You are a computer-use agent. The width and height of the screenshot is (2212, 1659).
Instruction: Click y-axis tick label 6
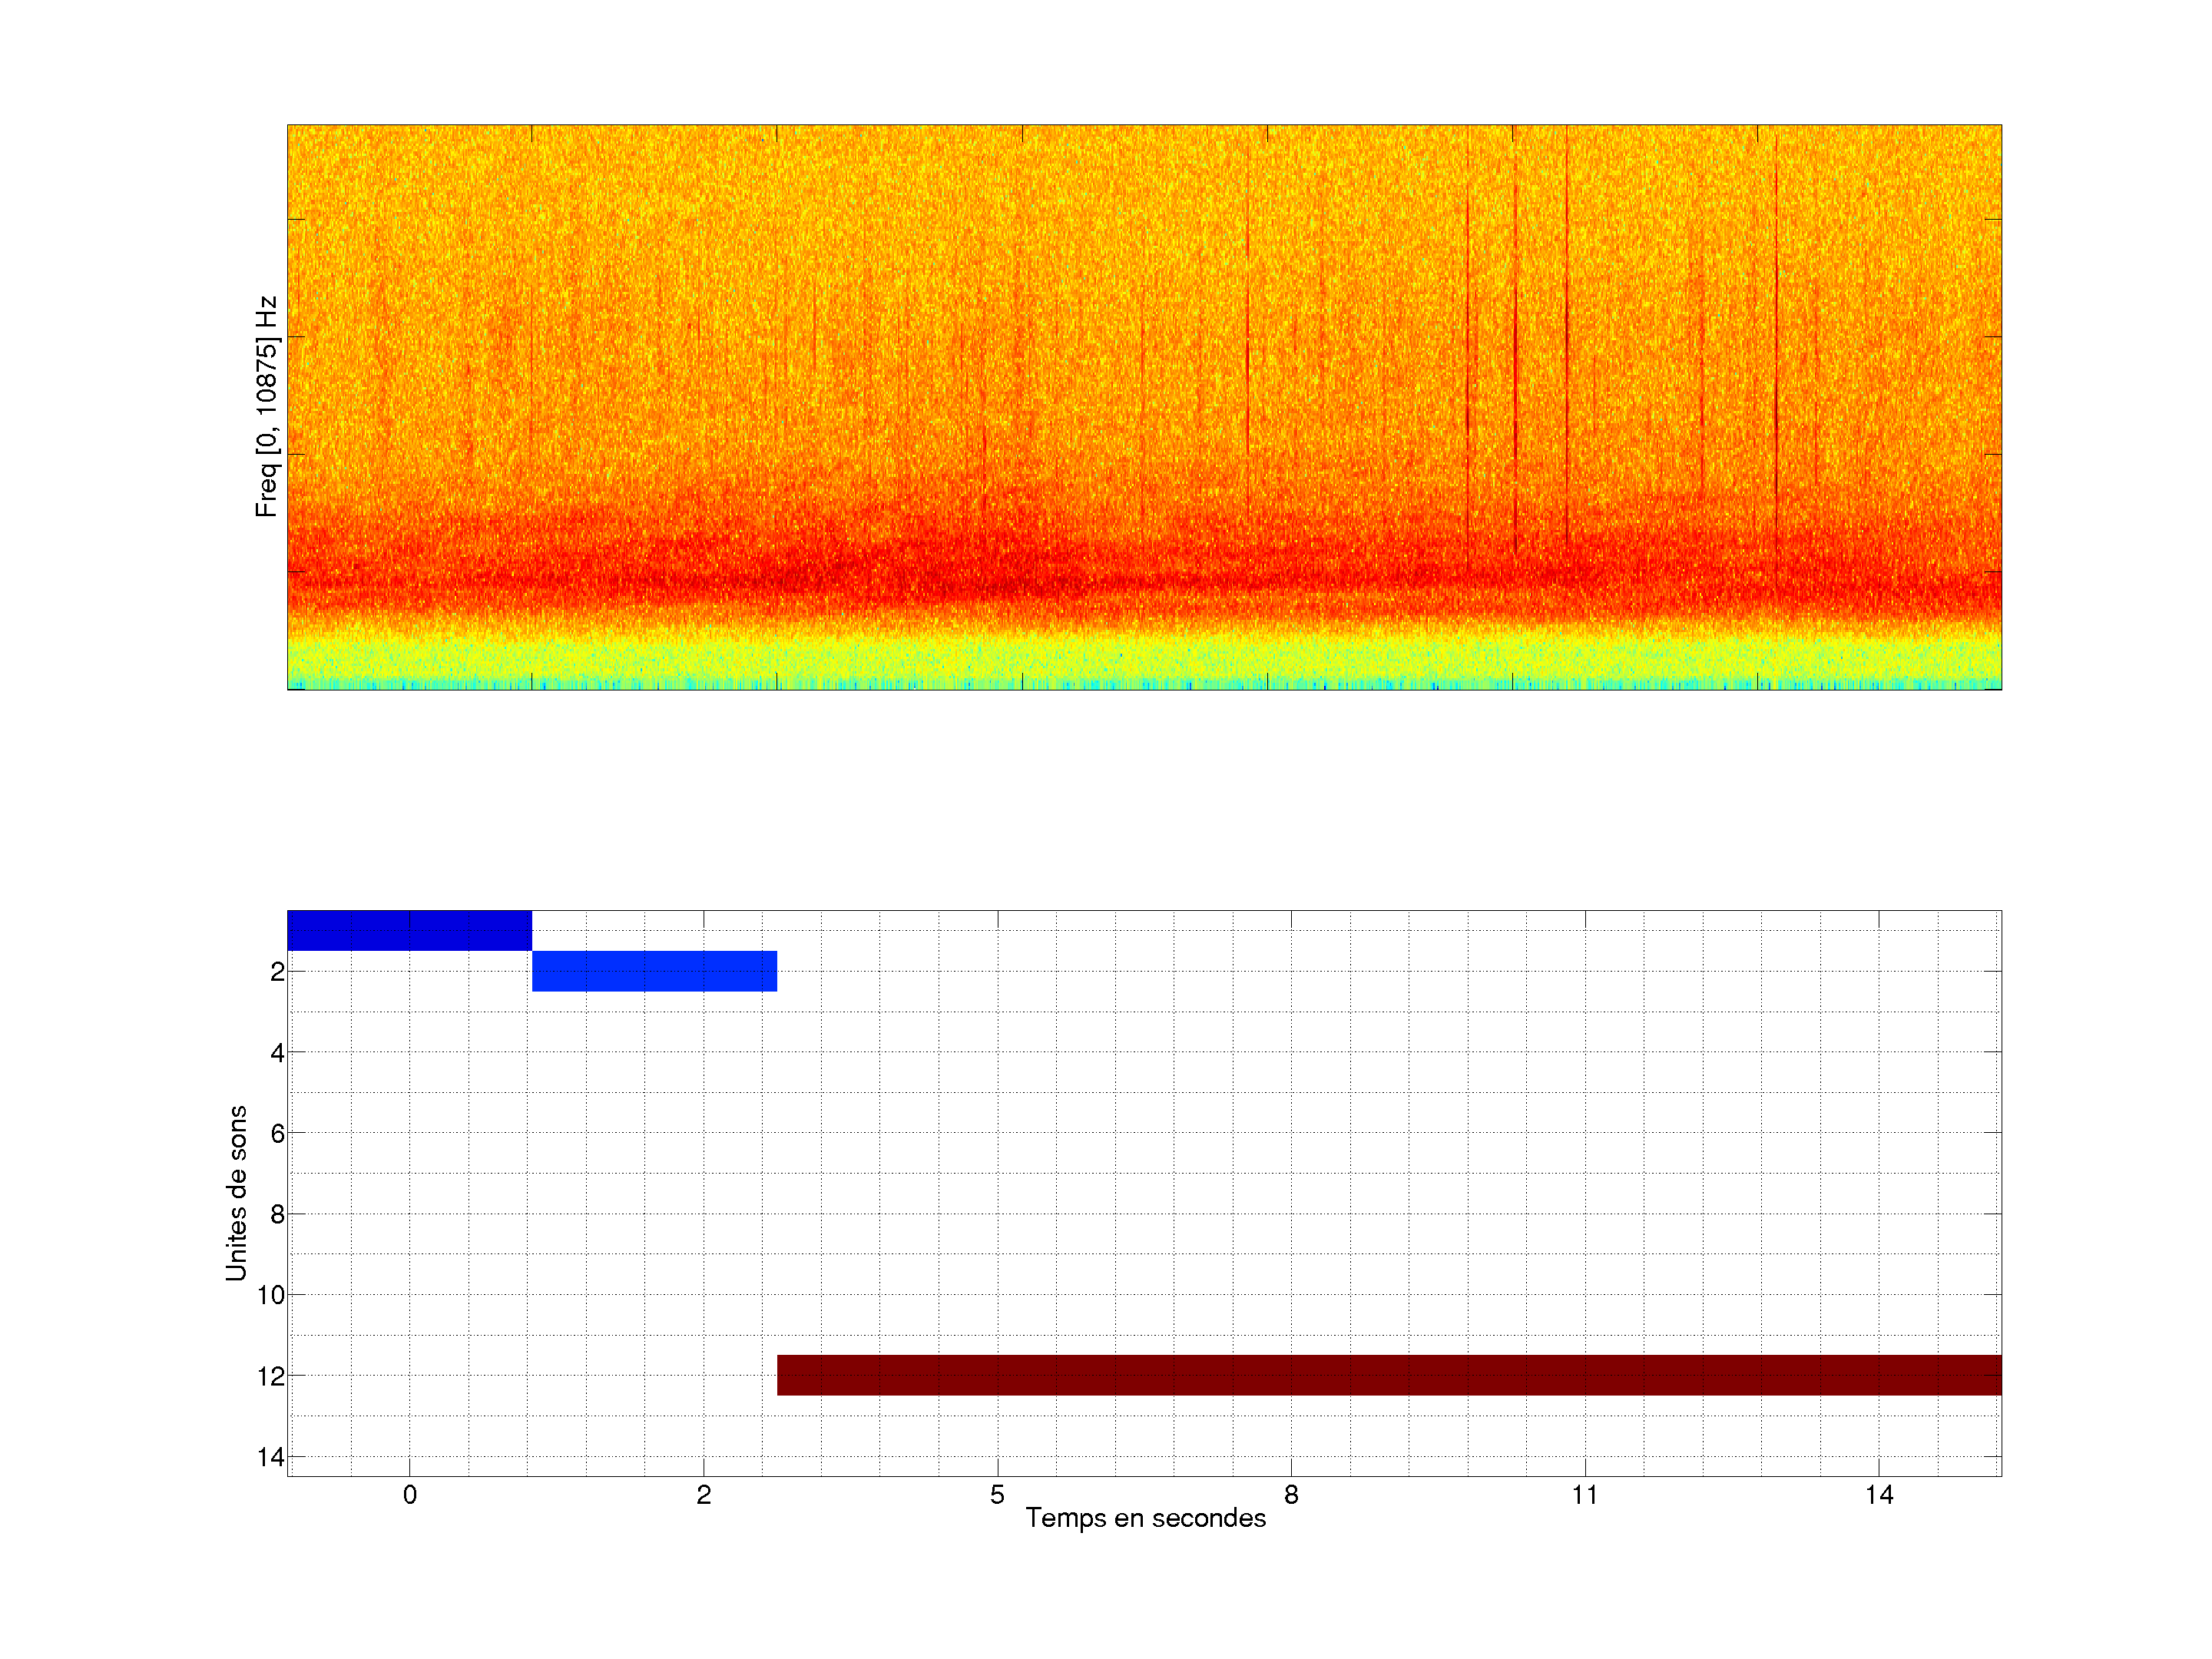[277, 1134]
